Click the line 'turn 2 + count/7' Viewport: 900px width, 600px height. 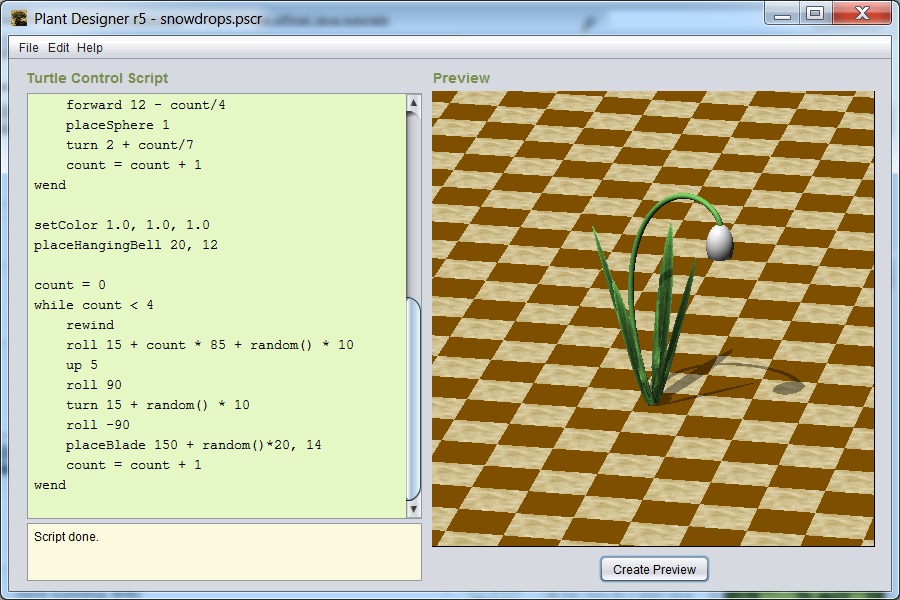pos(129,145)
